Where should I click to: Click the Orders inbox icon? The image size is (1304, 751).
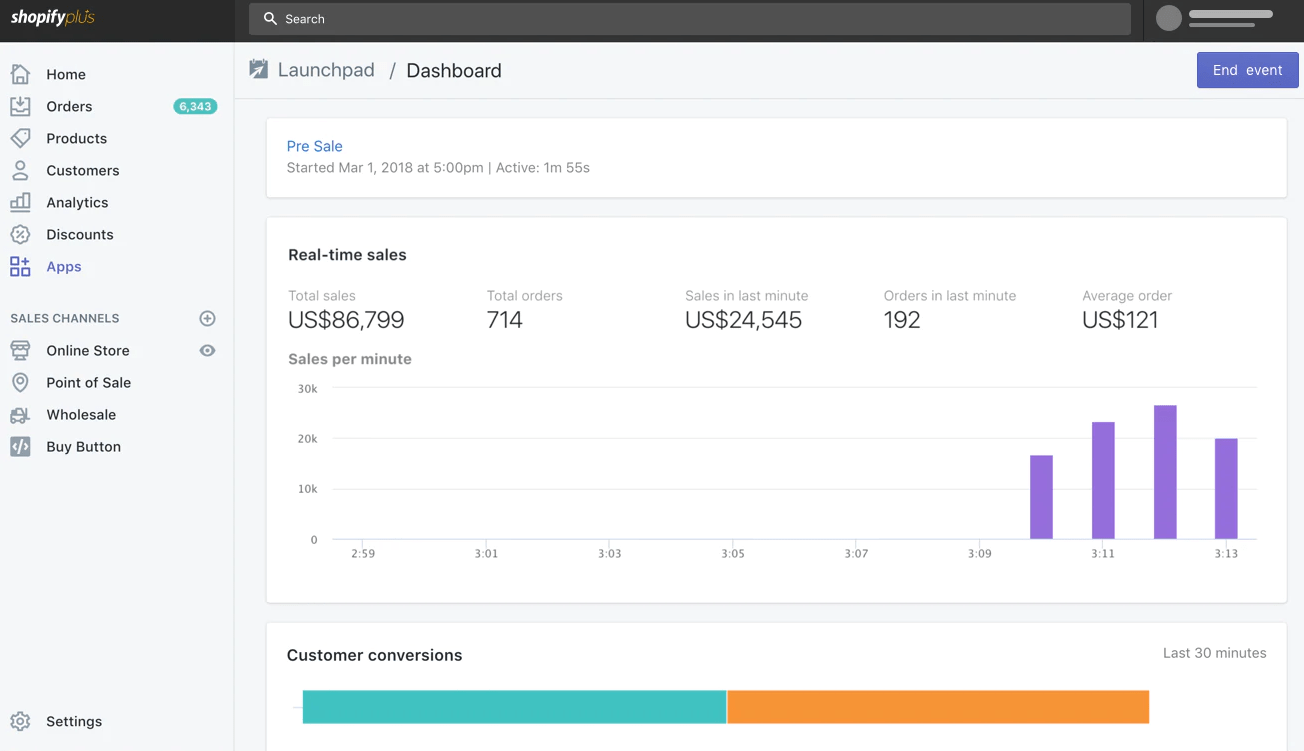(x=20, y=106)
